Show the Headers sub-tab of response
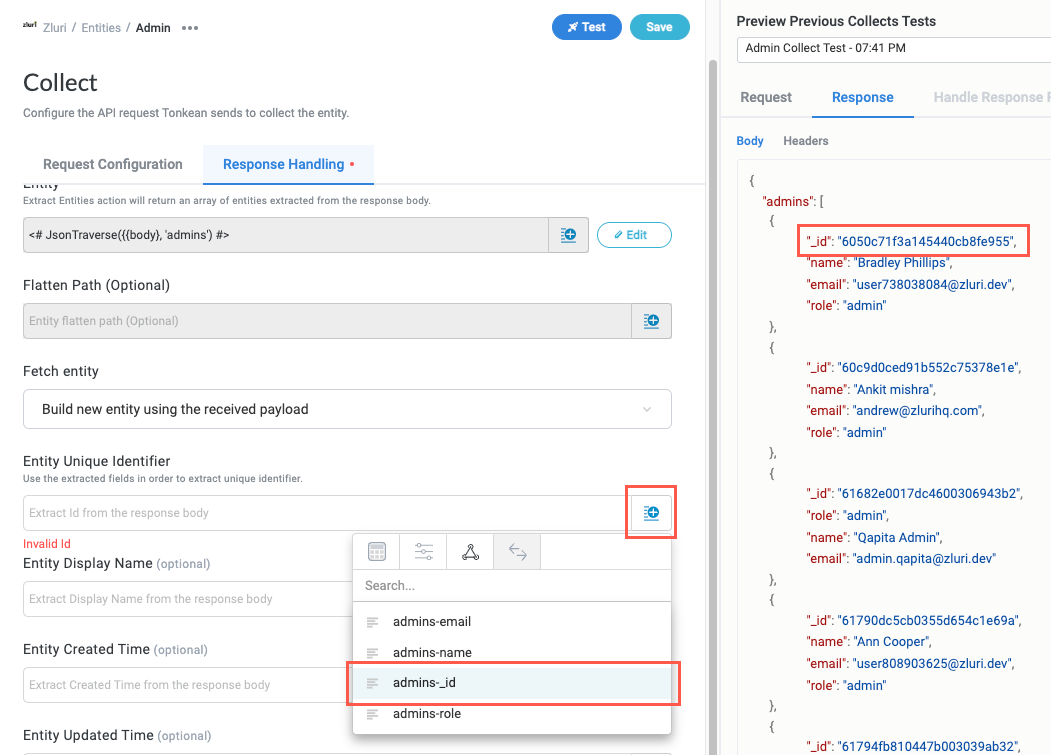Viewport: 1051px width, 755px height. click(805, 141)
